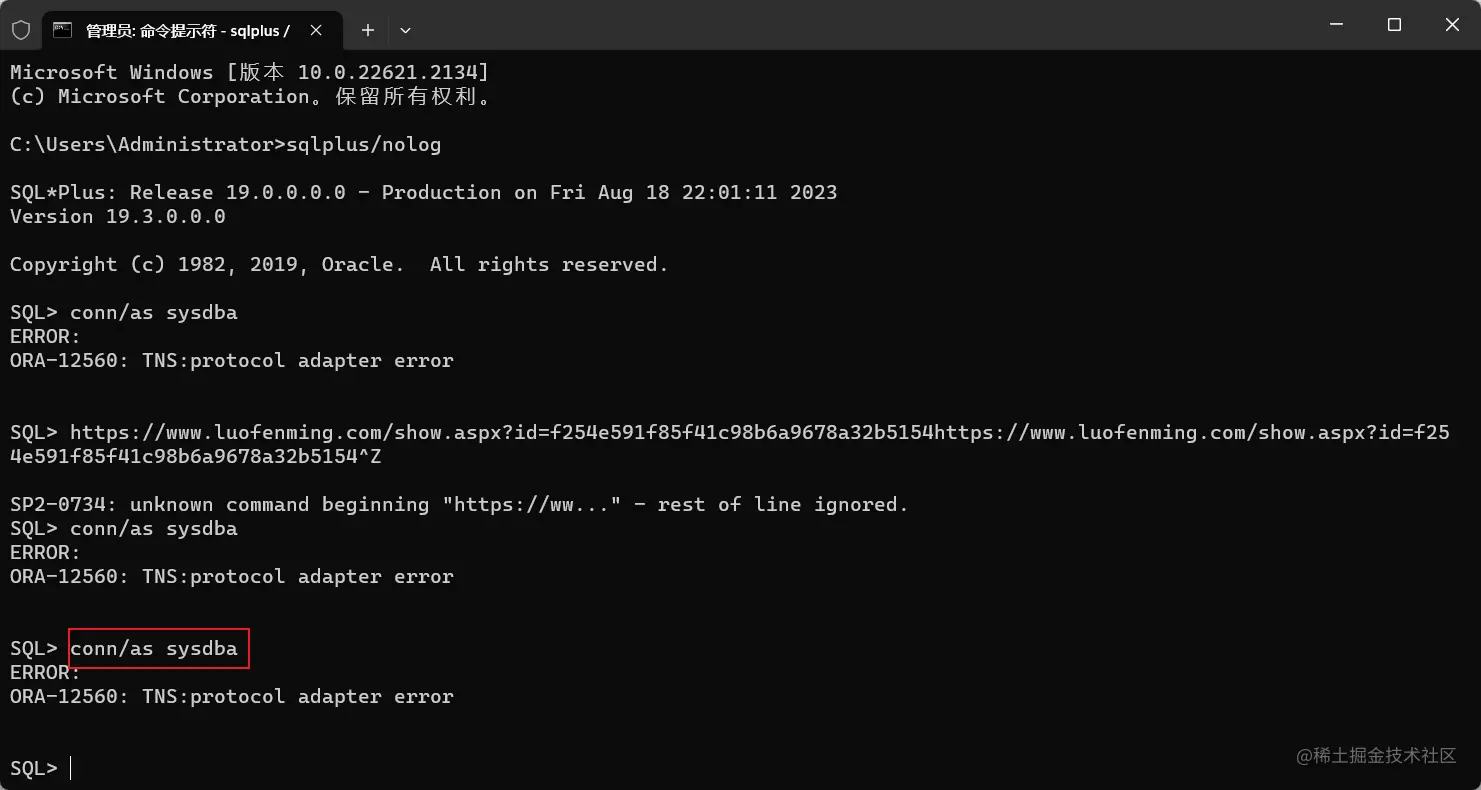Click the Oracle copyright notice line

pyautogui.click(x=339, y=264)
